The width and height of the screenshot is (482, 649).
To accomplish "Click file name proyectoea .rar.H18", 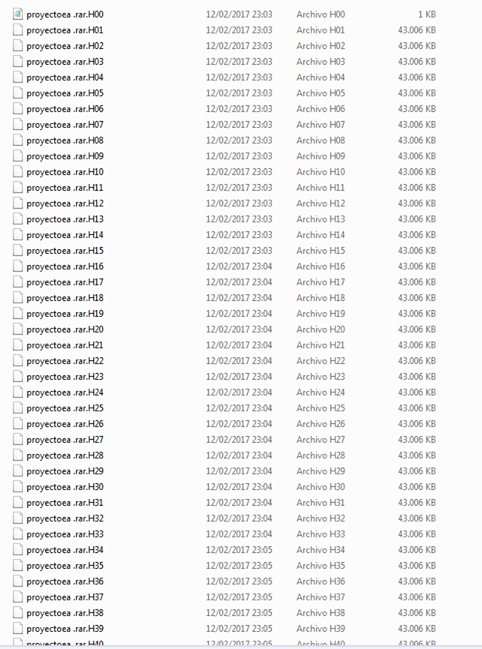I will click(x=65, y=298).
